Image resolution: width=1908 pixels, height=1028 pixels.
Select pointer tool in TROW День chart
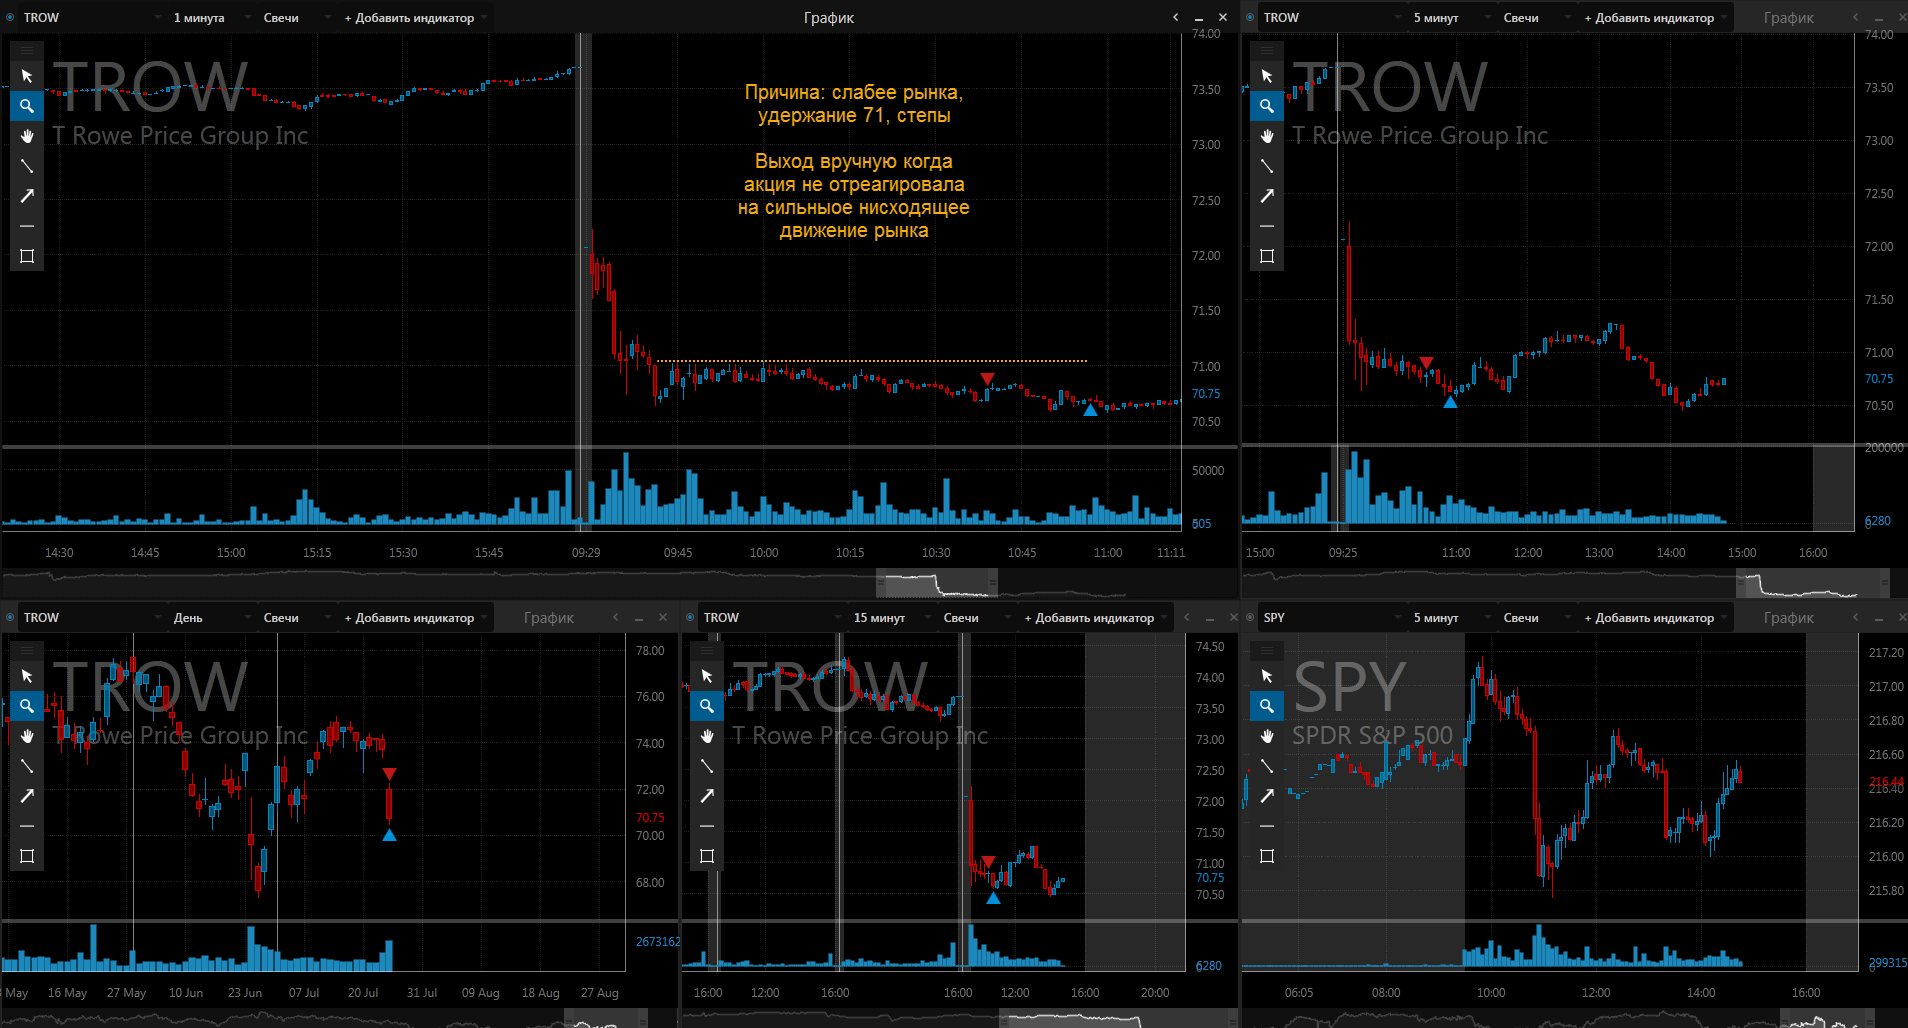[27, 676]
